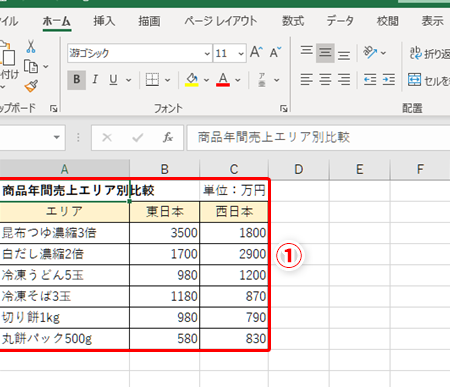Open the font name 游ゴシック dropdown
Screen dimensions: 450x387
pos(207,53)
